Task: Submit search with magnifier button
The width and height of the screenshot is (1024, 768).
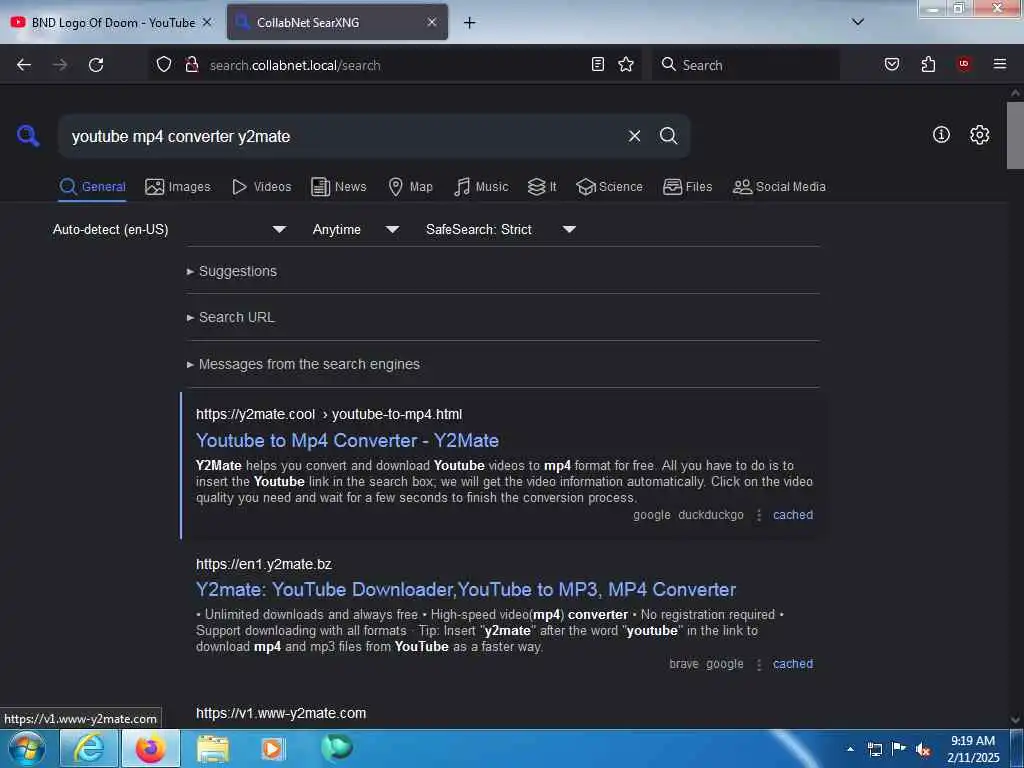Action: point(668,136)
